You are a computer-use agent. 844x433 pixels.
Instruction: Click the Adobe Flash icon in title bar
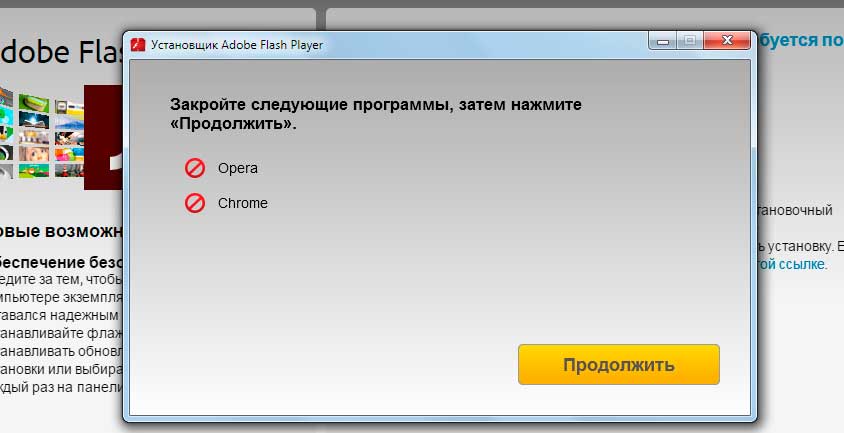[138, 45]
